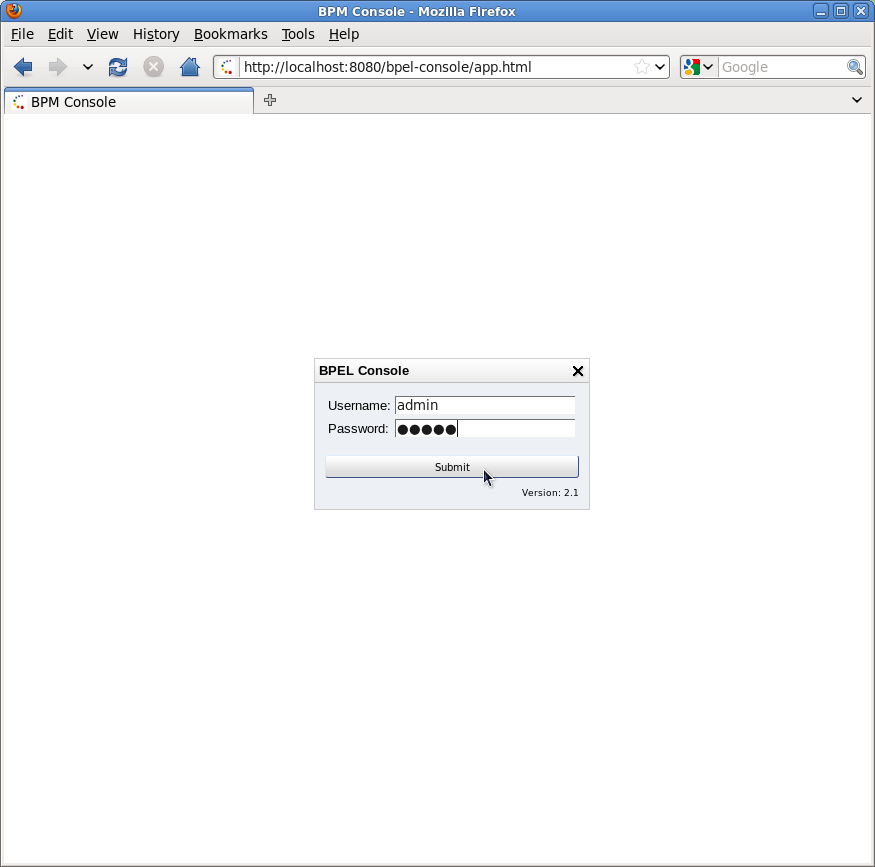The height and width of the screenshot is (867, 875).
Task: Open the address bar history dropdown arrow
Action: 661,67
